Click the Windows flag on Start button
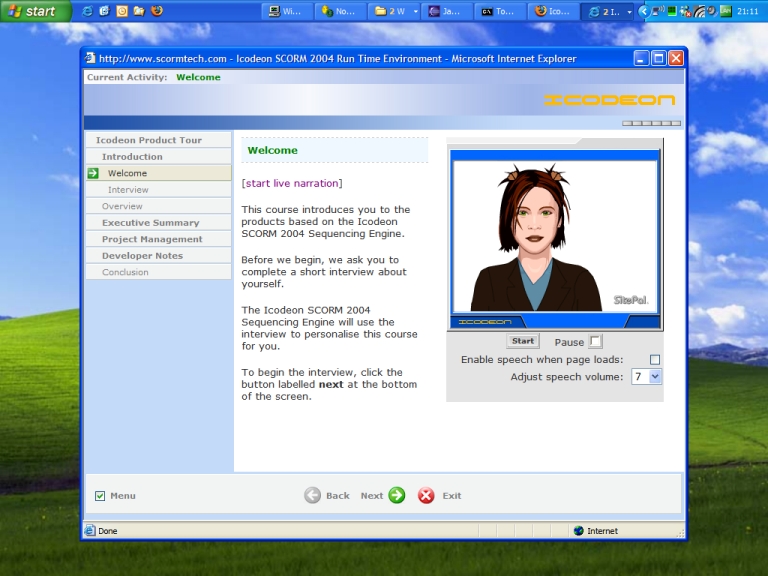The image size is (768, 576). pyautogui.click(x=15, y=11)
